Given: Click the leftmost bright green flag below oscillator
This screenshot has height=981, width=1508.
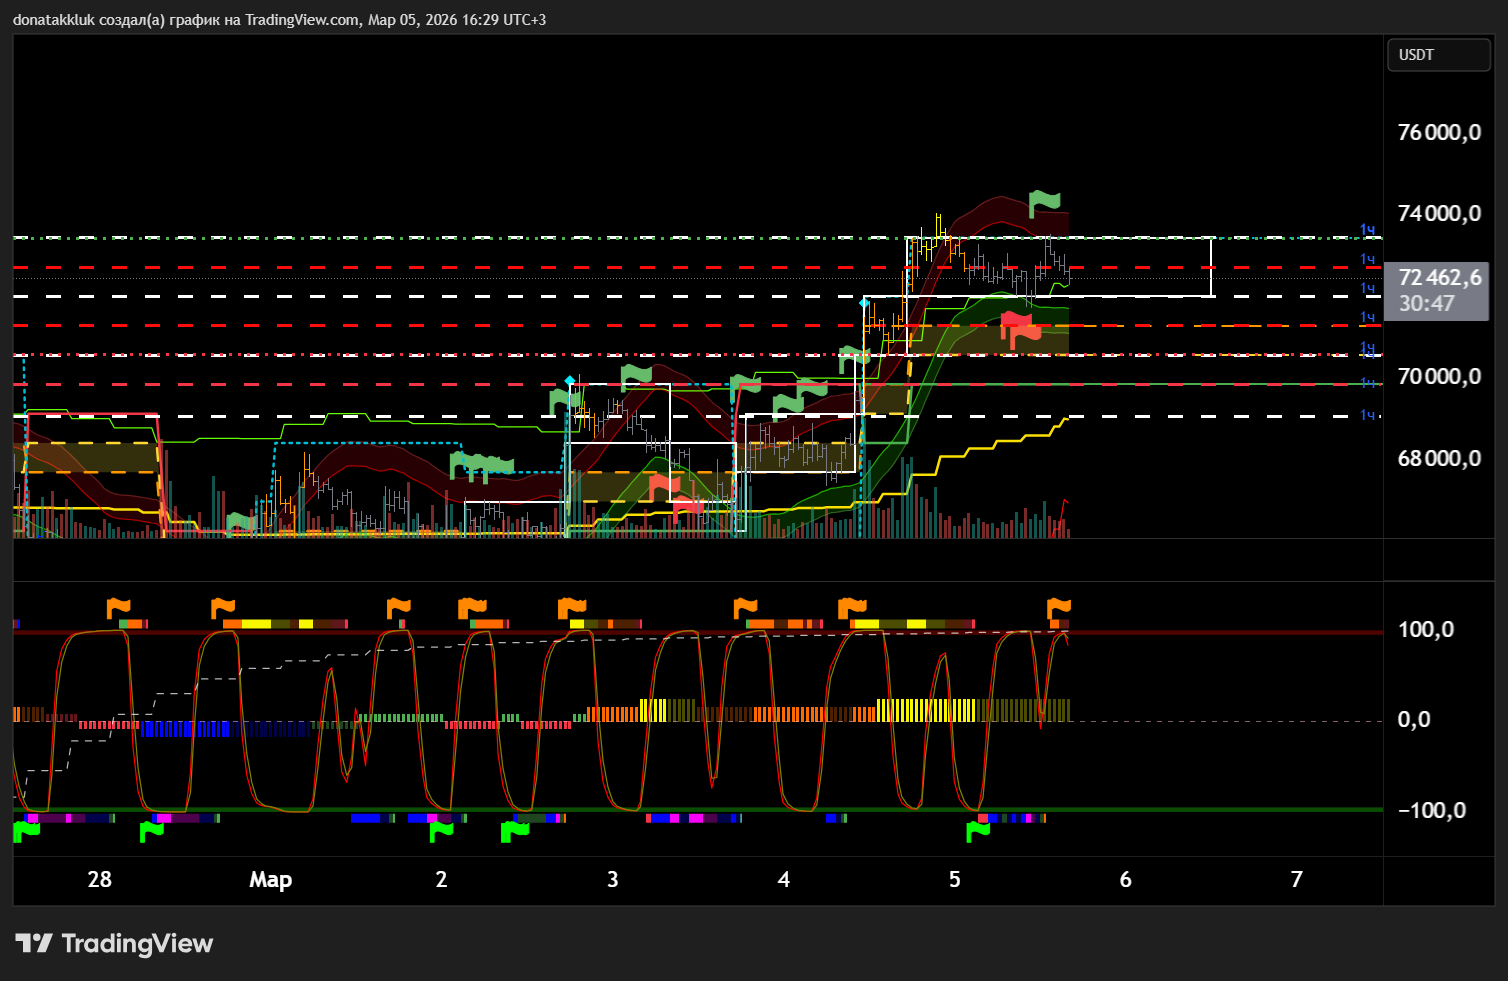Looking at the screenshot, I should (x=26, y=831).
